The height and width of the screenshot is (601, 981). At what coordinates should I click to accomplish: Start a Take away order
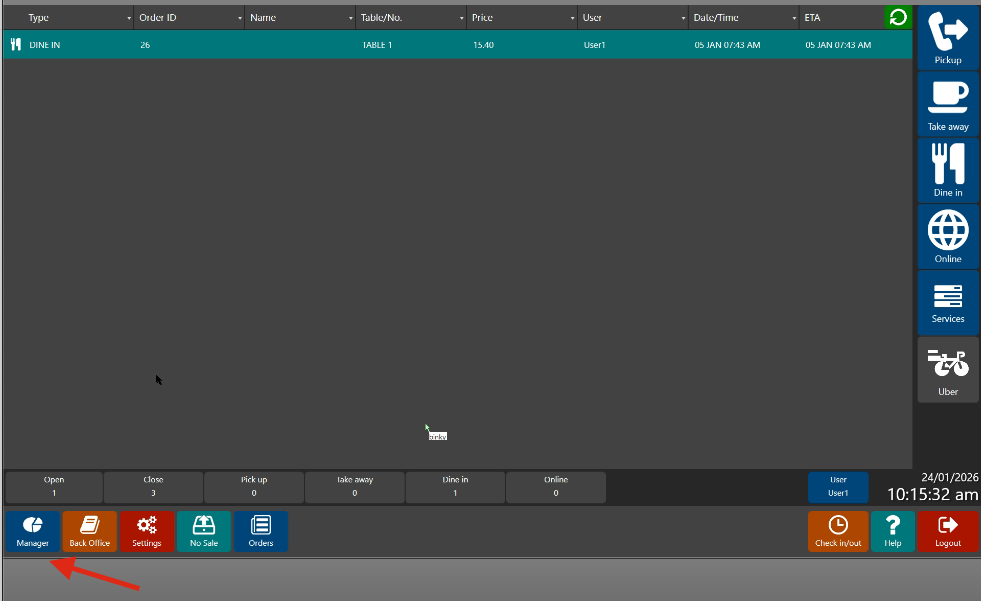coord(948,104)
